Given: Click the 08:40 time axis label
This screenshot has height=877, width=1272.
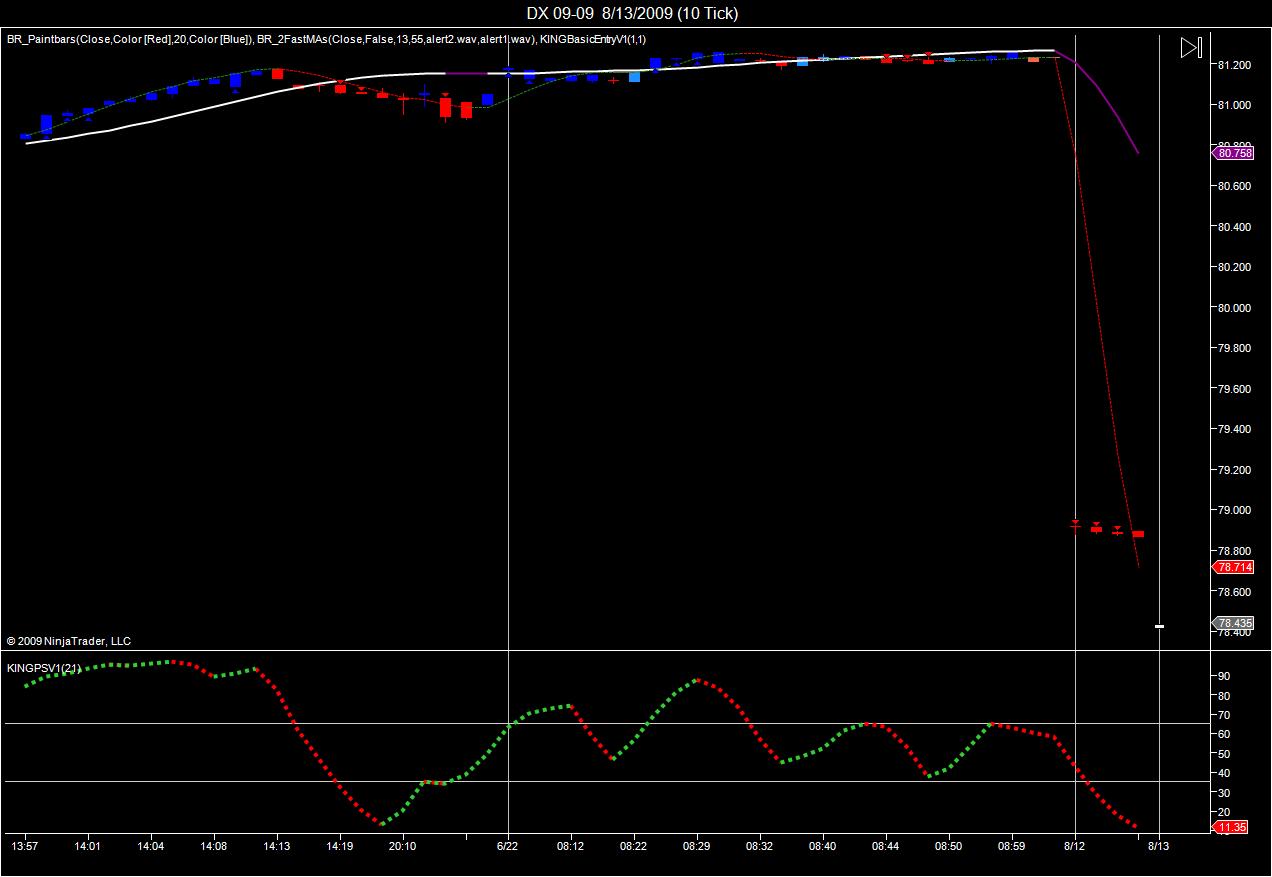Looking at the screenshot, I should (x=823, y=846).
